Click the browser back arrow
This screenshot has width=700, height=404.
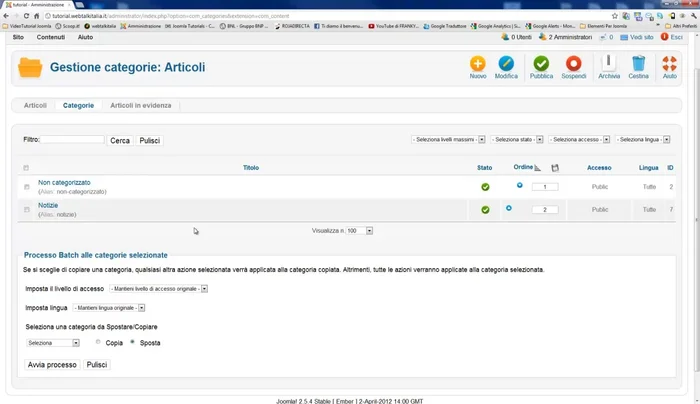[x=6, y=16]
